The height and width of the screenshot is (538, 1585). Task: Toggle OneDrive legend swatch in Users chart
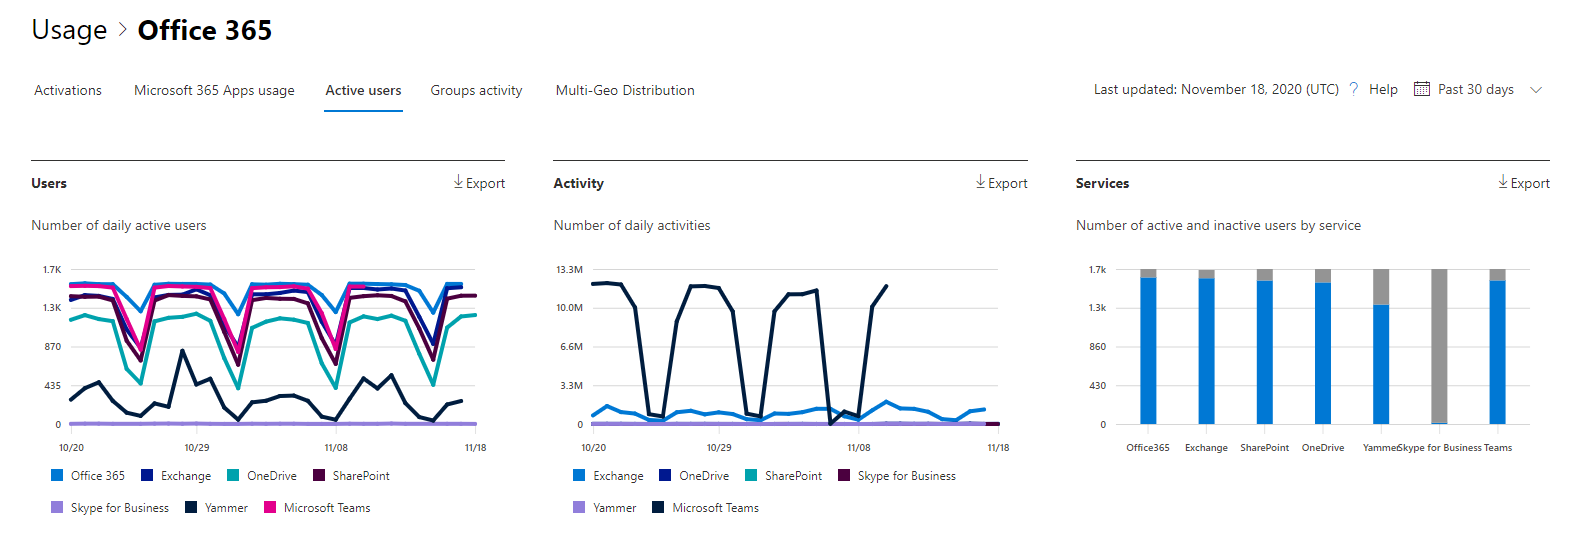coord(233,475)
